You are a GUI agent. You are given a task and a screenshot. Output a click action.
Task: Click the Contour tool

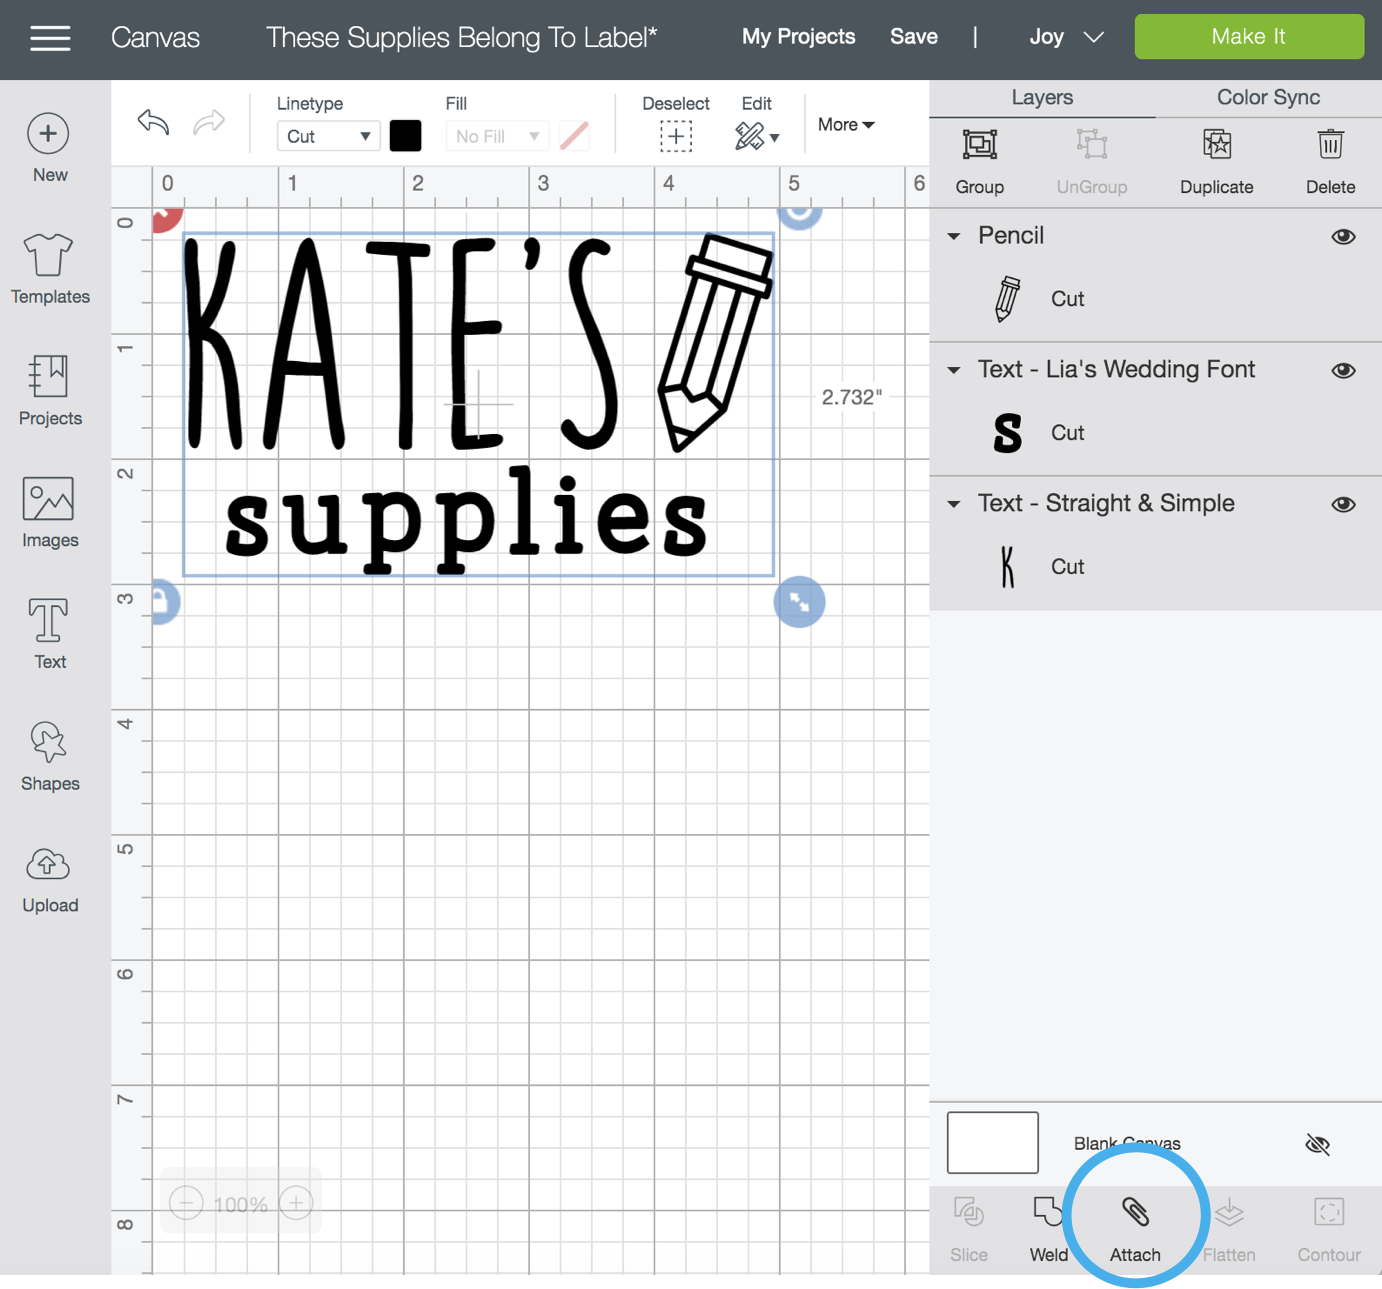[1329, 1229]
